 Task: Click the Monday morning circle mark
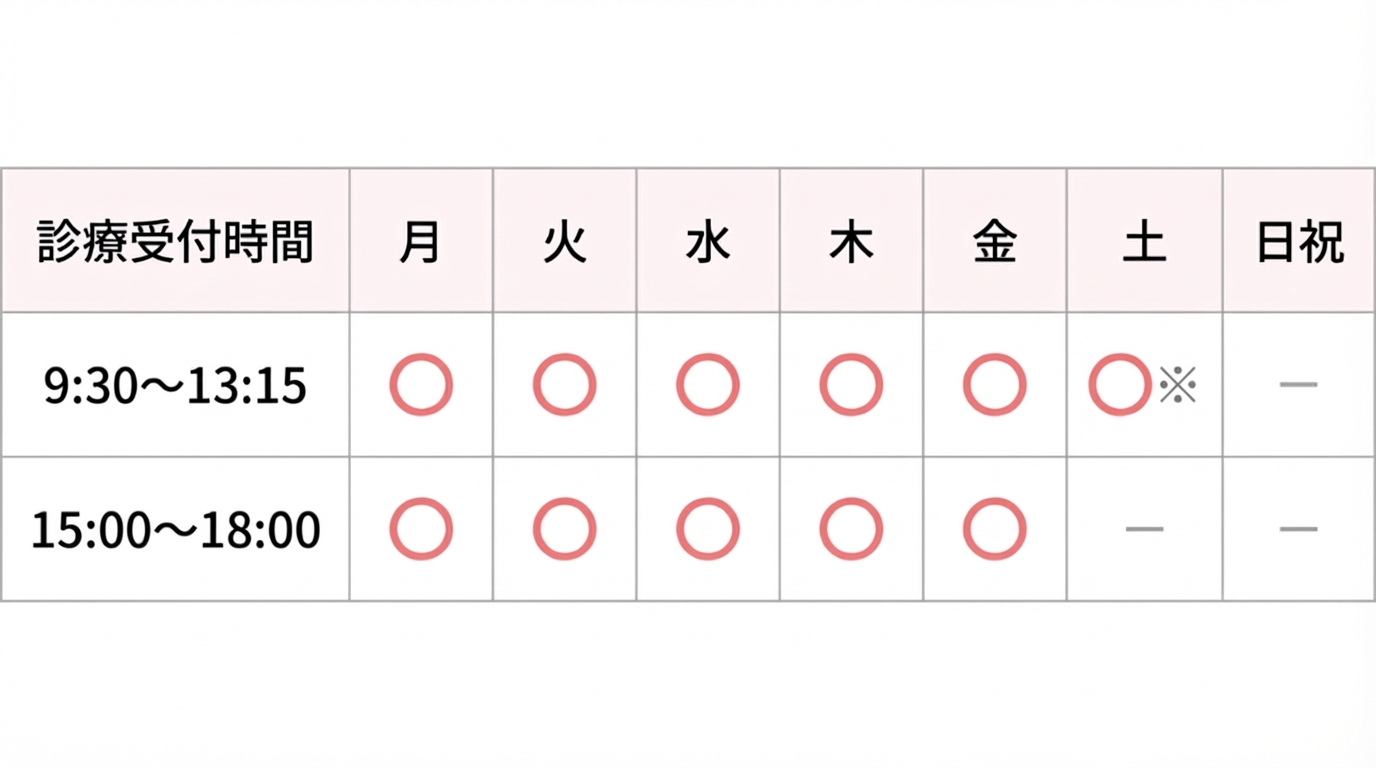[x=421, y=385]
